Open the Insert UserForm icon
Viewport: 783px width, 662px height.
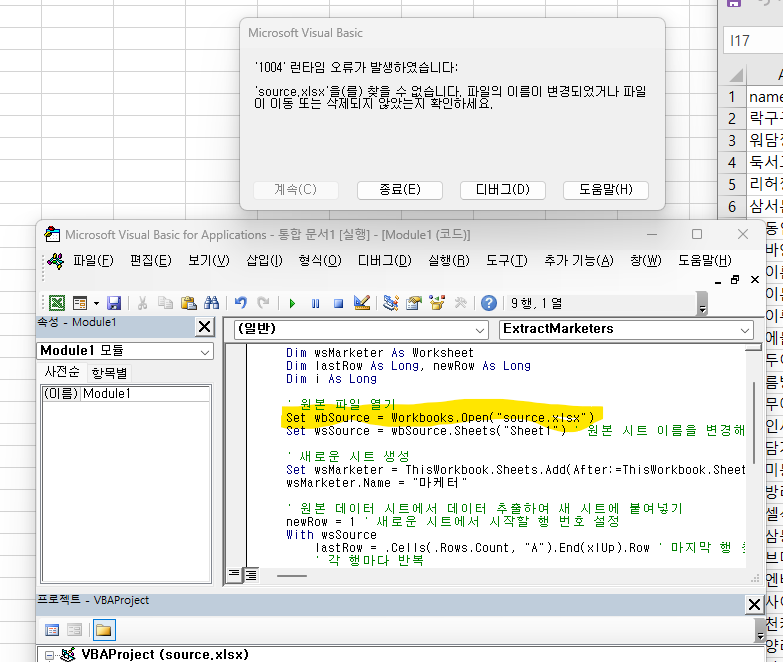(x=79, y=303)
